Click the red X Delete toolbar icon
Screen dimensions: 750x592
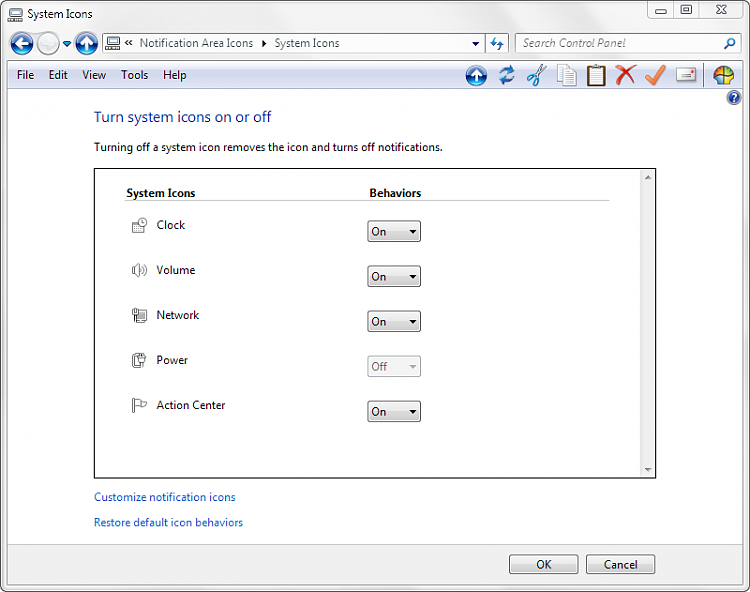626,75
